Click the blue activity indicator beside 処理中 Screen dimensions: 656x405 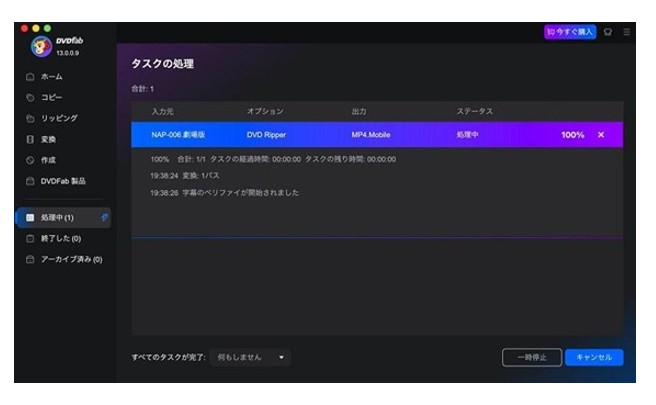coord(105,217)
